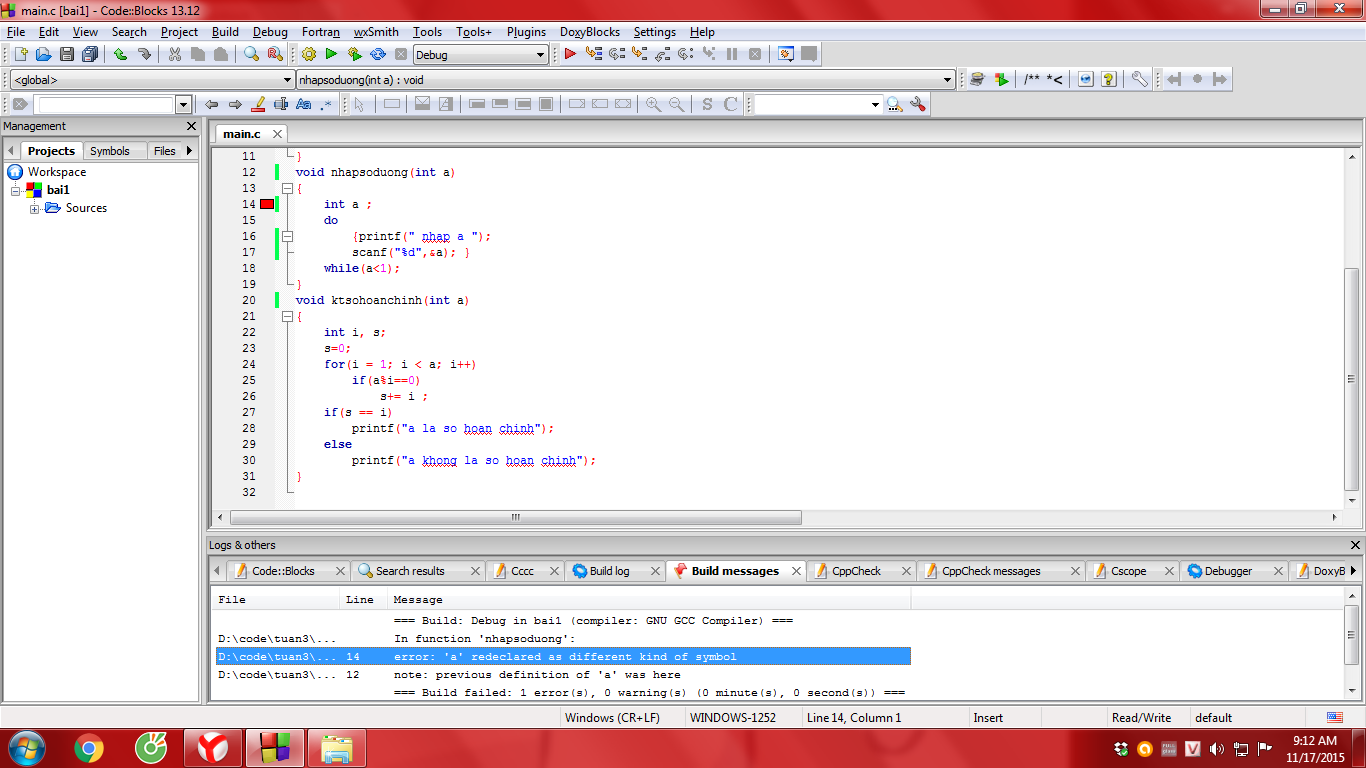The height and width of the screenshot is (768, 1366).
Task: Open the Build menu
Action: tap(225, 32)
